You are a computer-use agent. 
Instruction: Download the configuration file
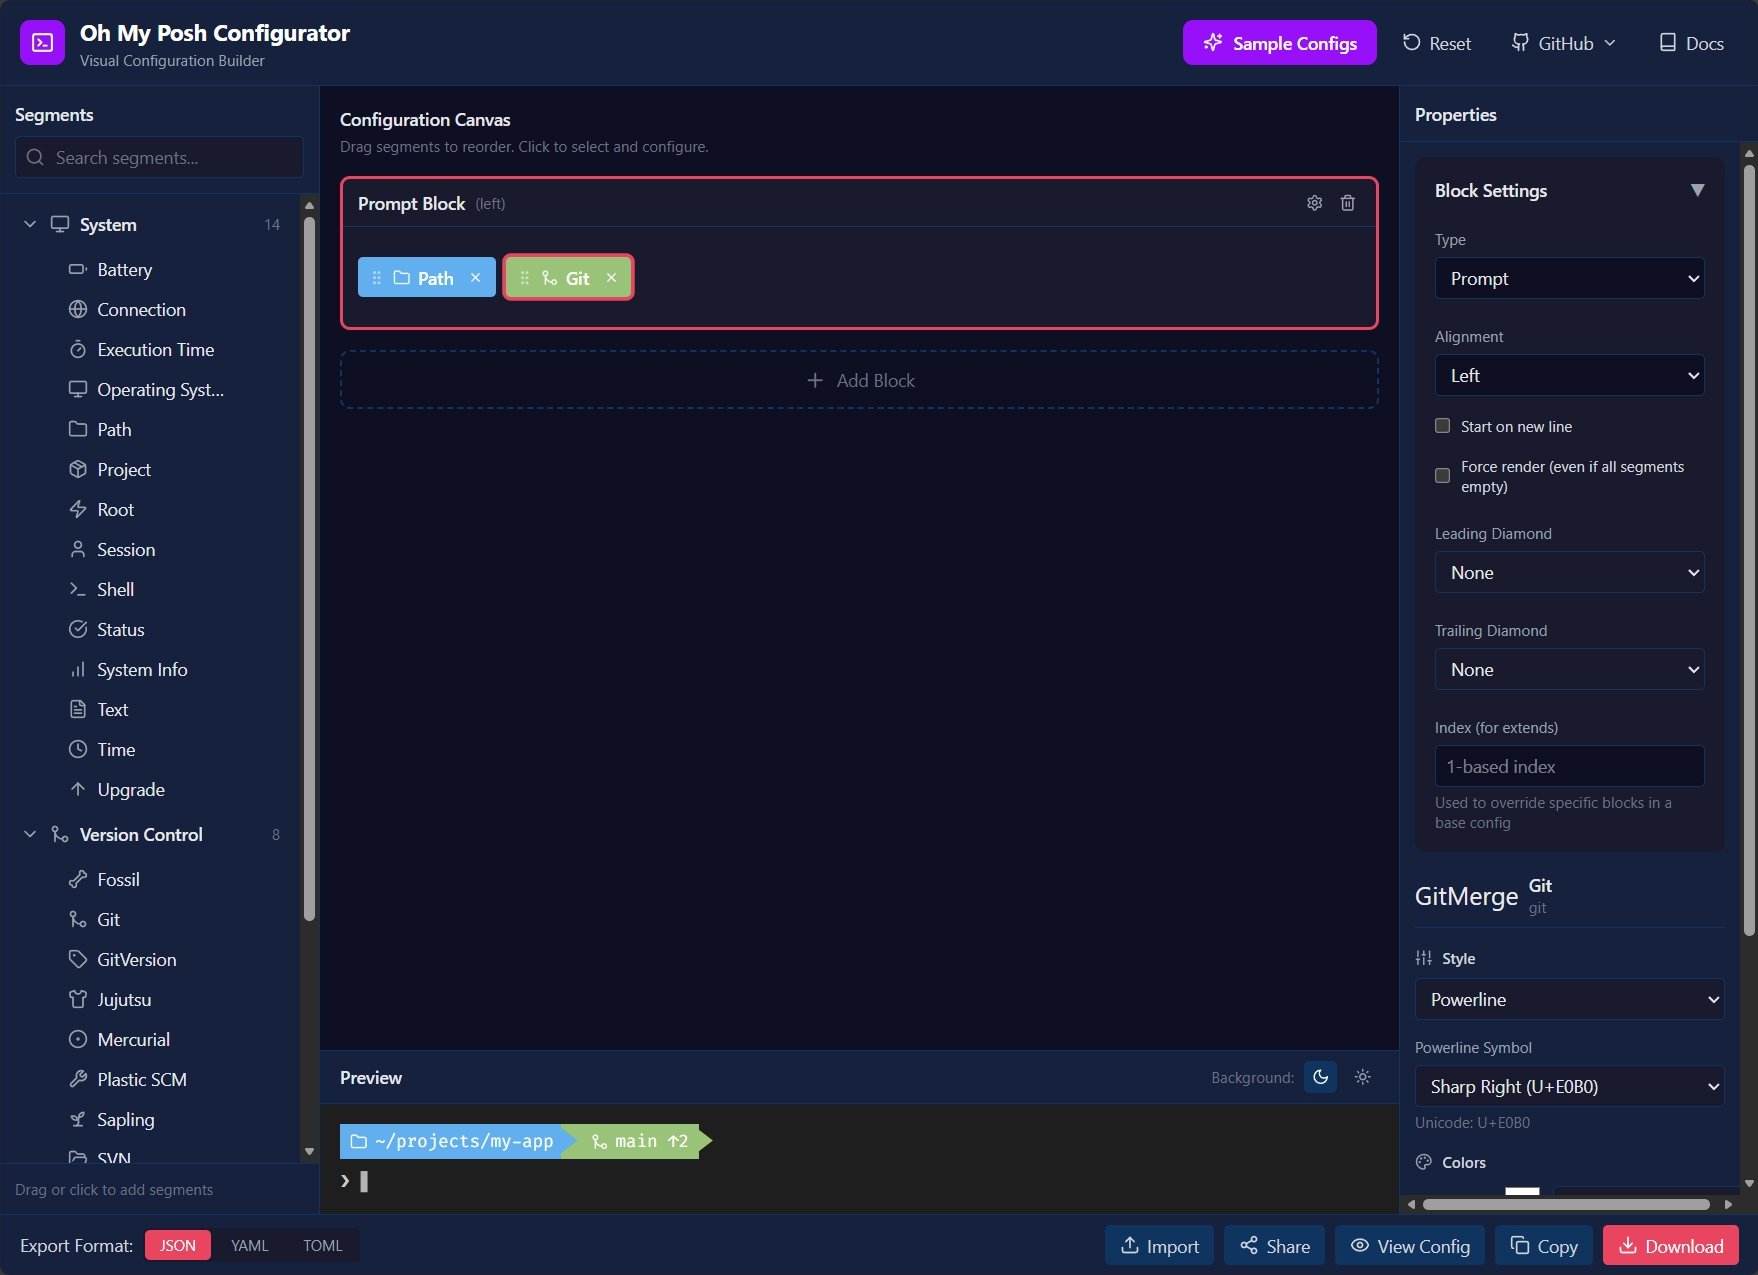tap(1671, 1246)
